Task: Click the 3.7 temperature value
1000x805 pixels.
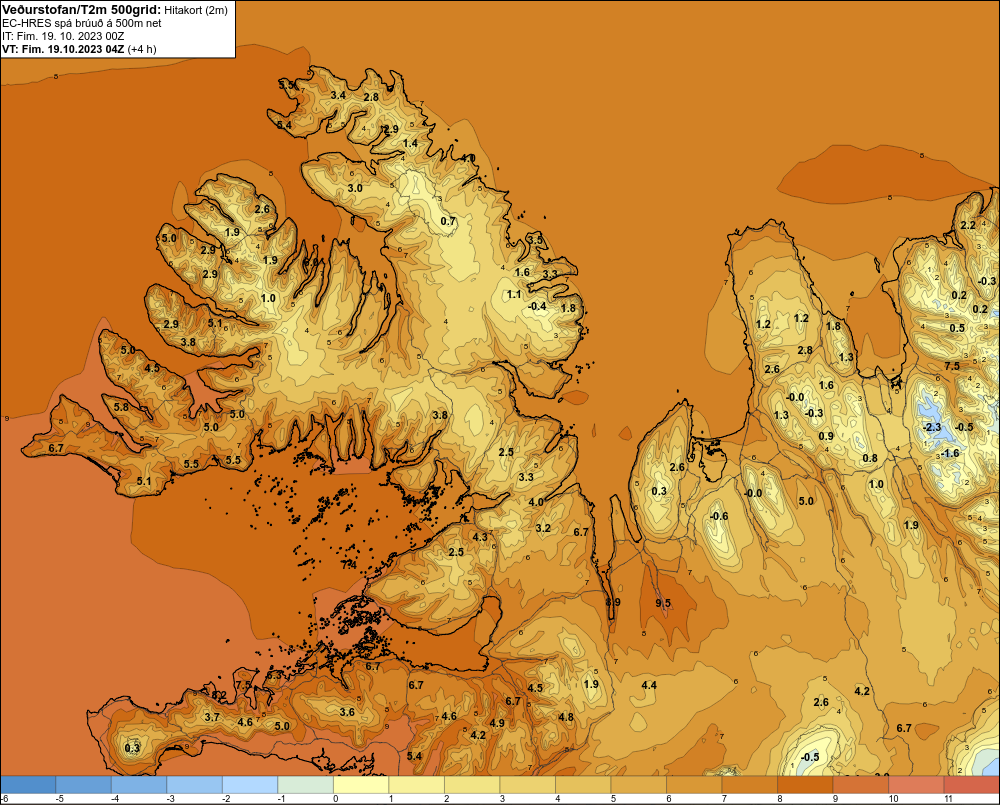Action: pos(212,717)
